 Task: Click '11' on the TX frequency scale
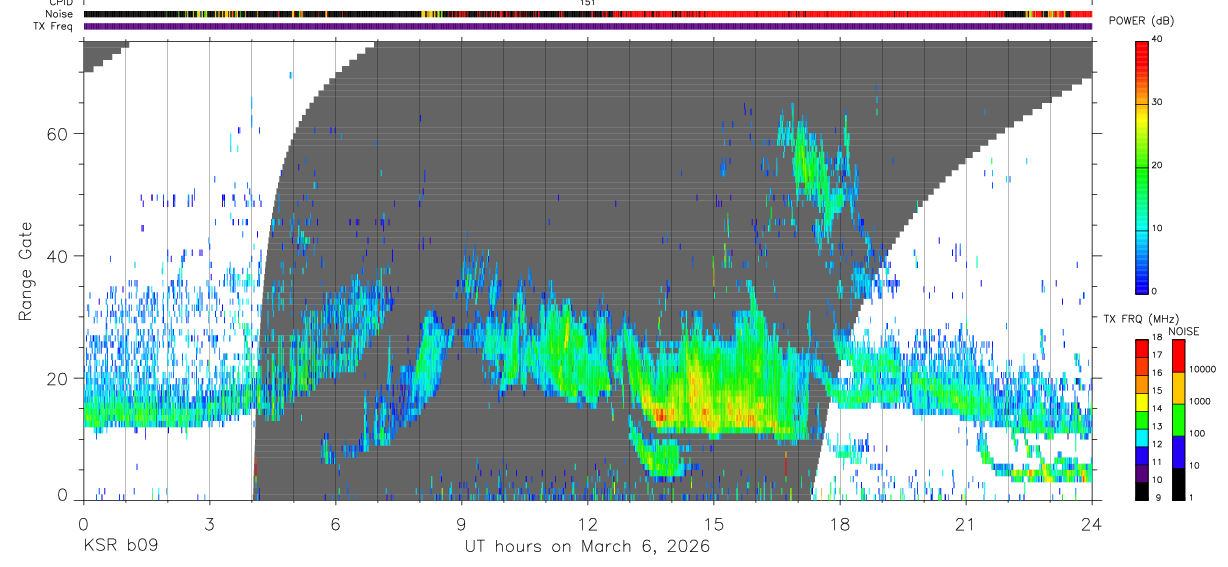(x=1157, y=463)
